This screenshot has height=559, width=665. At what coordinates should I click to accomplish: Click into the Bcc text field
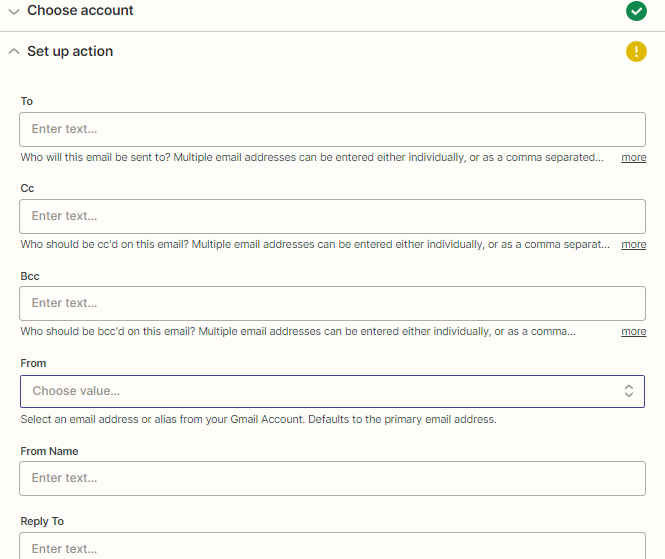coord(332,303)
